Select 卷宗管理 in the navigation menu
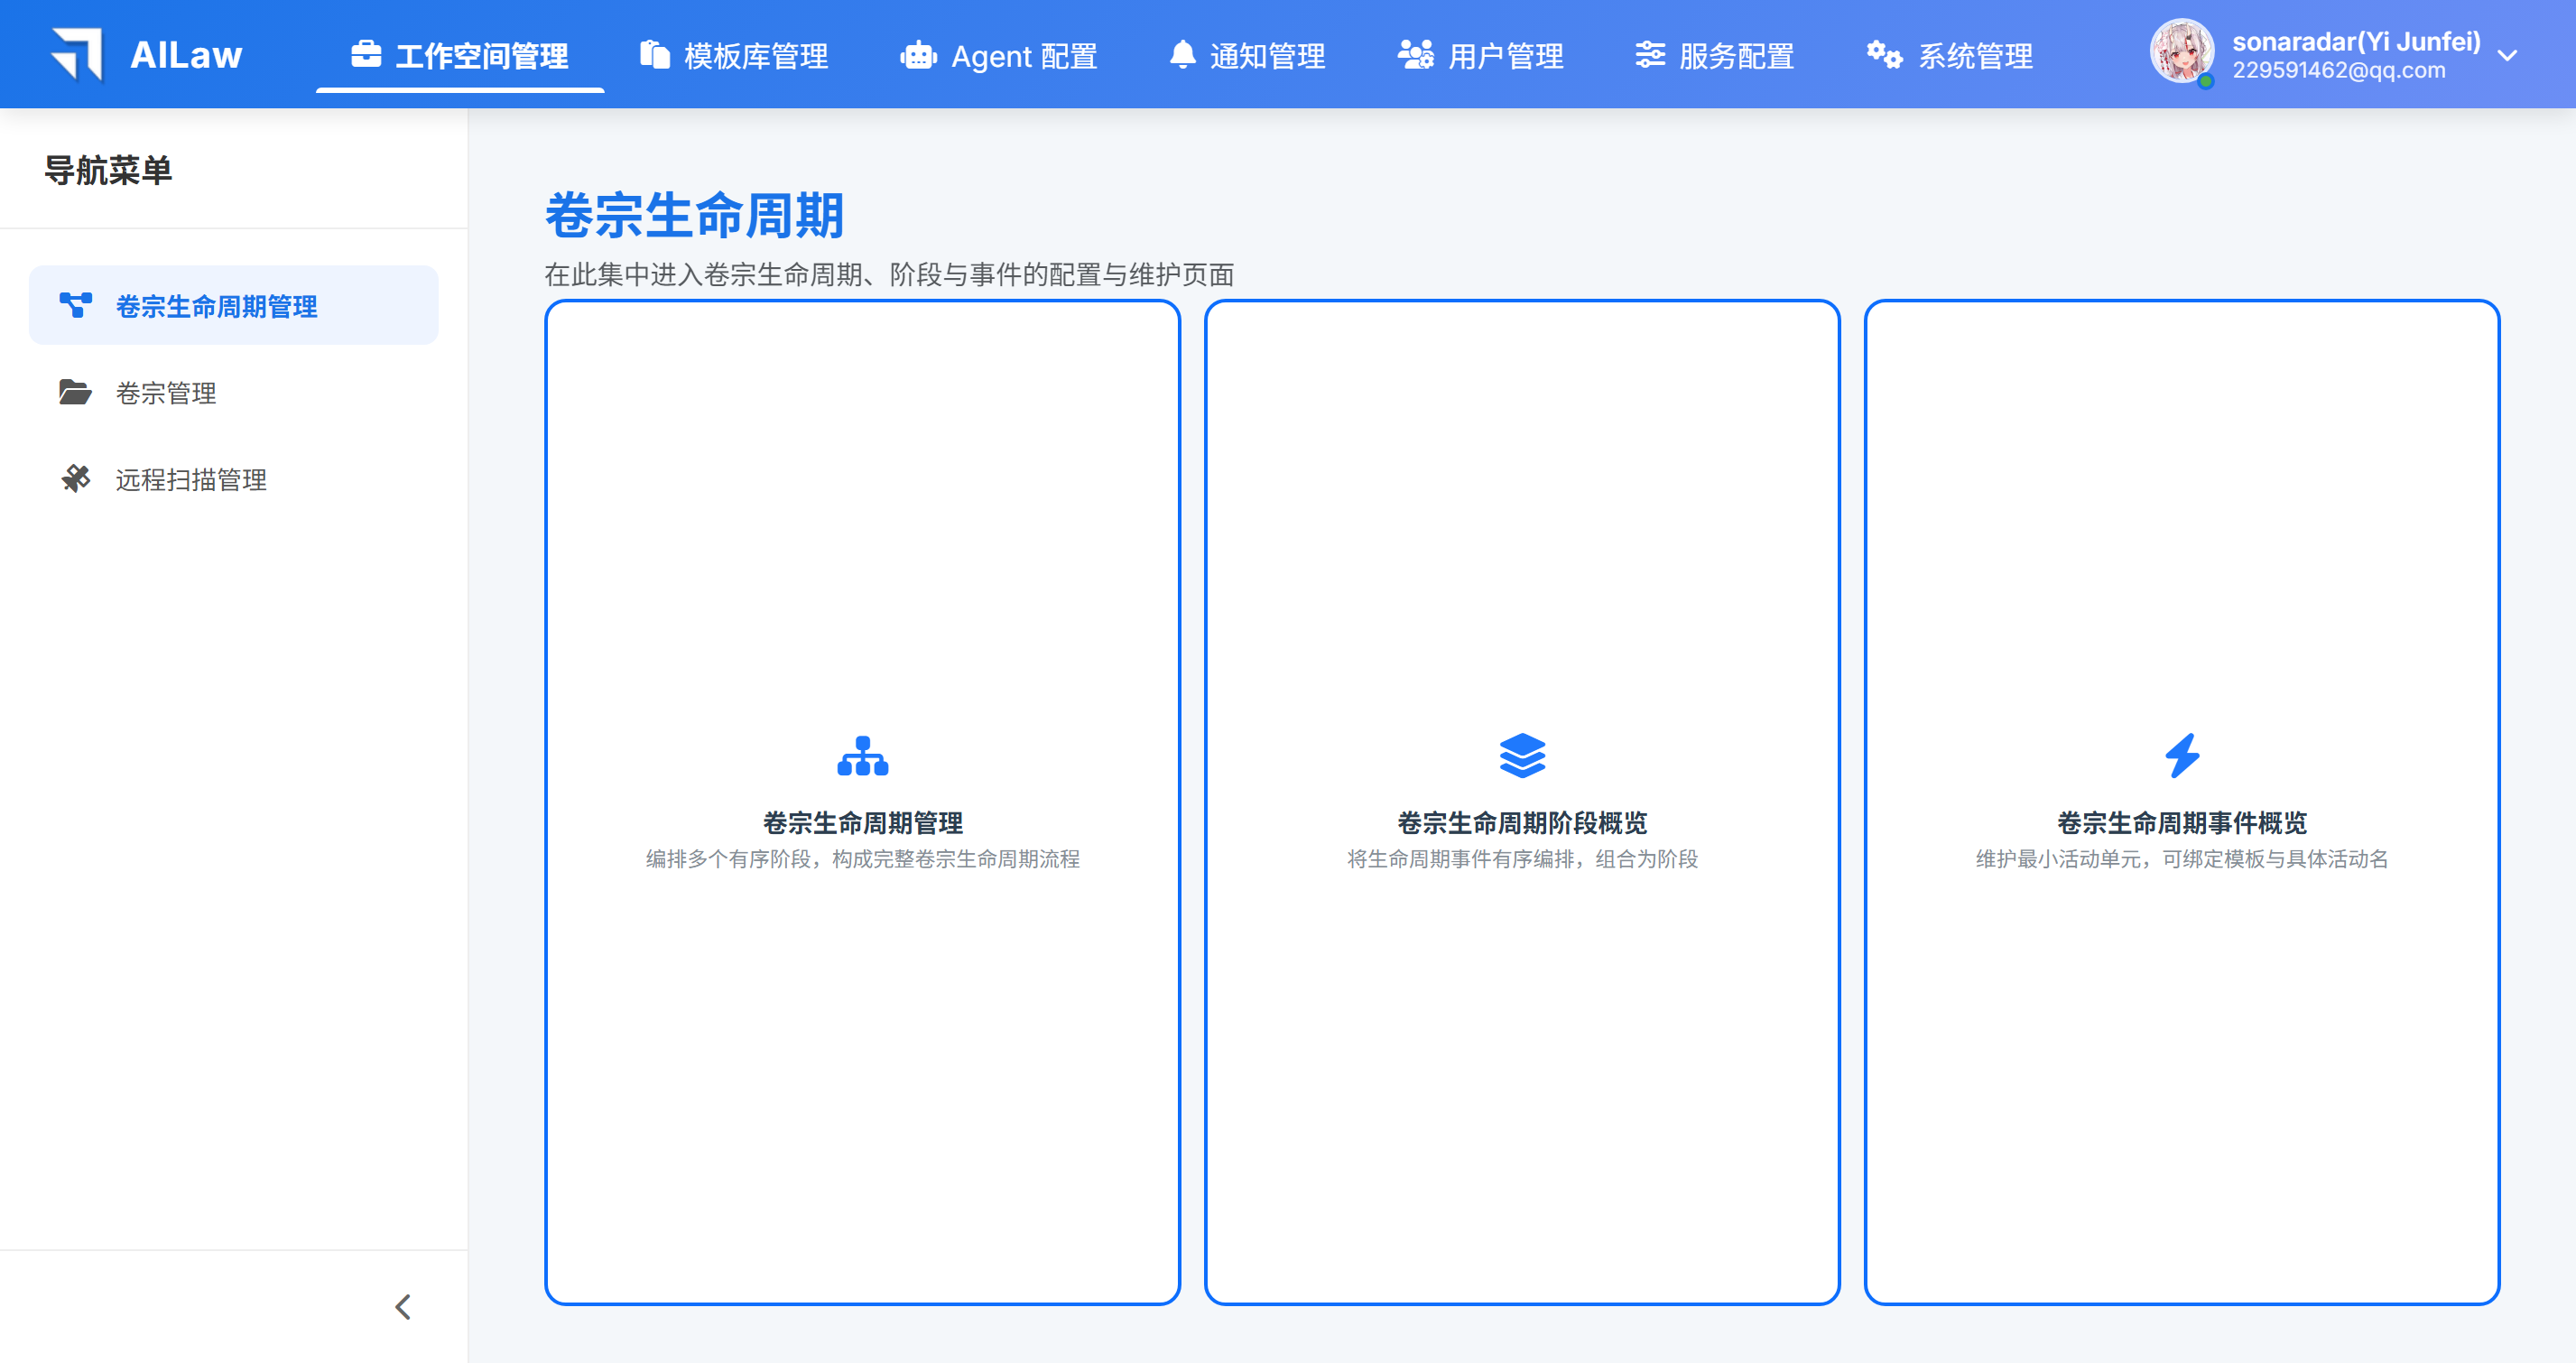2576x1363 pixels. pyautogui.click(x=166, y=393)
